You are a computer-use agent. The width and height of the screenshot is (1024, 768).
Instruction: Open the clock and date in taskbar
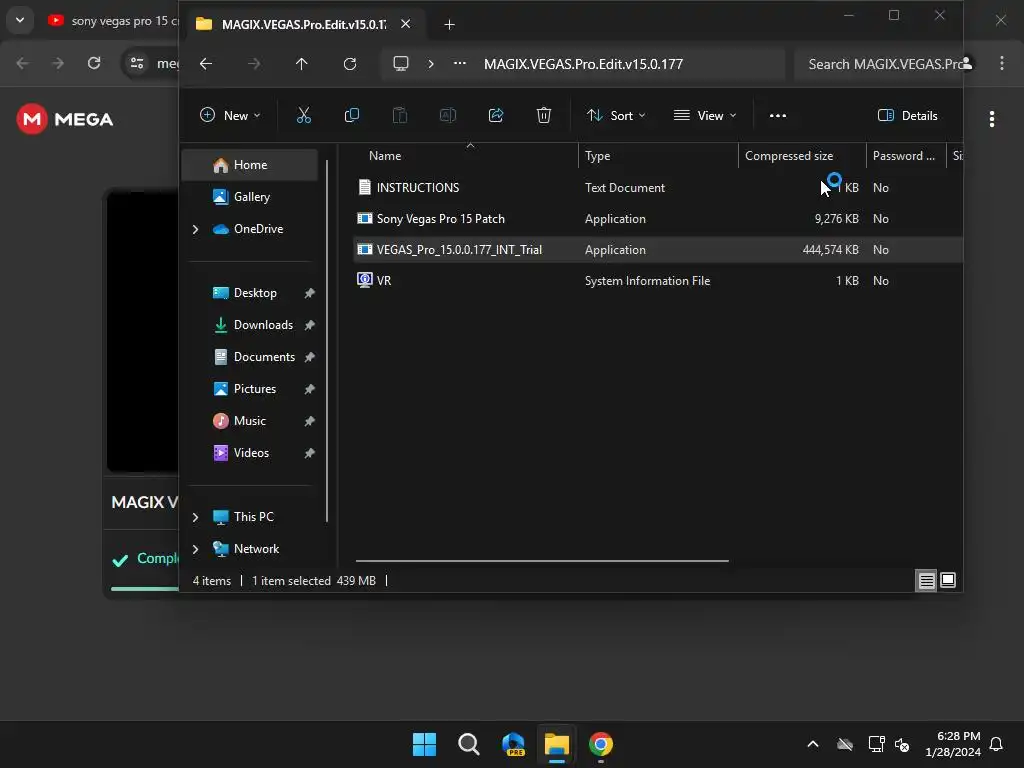(x=952, y=744)
